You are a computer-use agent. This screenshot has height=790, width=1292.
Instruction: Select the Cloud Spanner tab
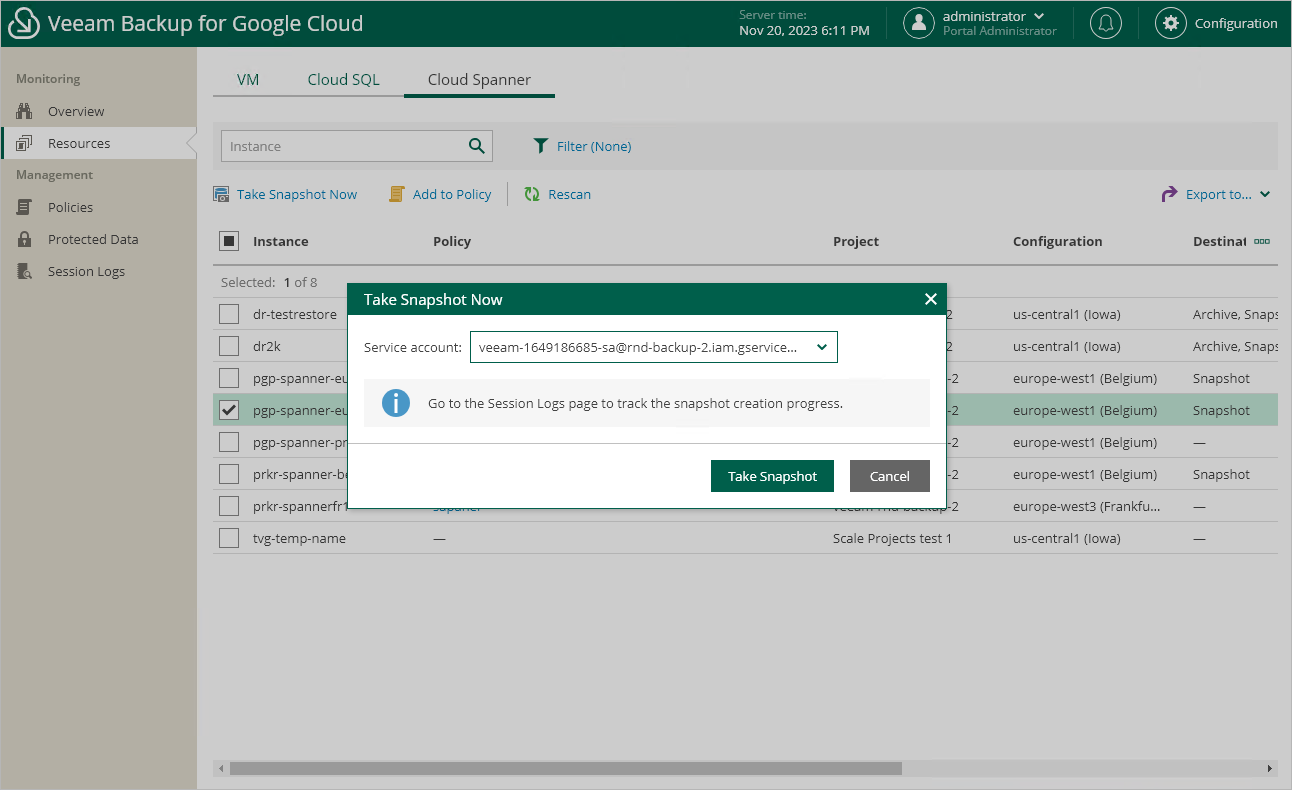tap(479, 79)
